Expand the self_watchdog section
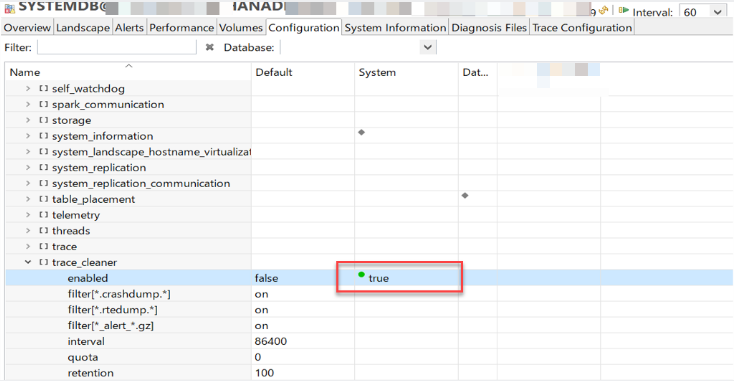The image size is (734, 381). click(x=28, y=88)
